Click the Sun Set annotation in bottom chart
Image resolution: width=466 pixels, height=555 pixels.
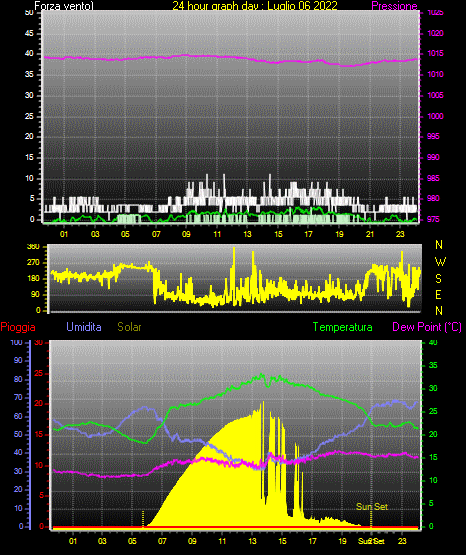(372, 507)
